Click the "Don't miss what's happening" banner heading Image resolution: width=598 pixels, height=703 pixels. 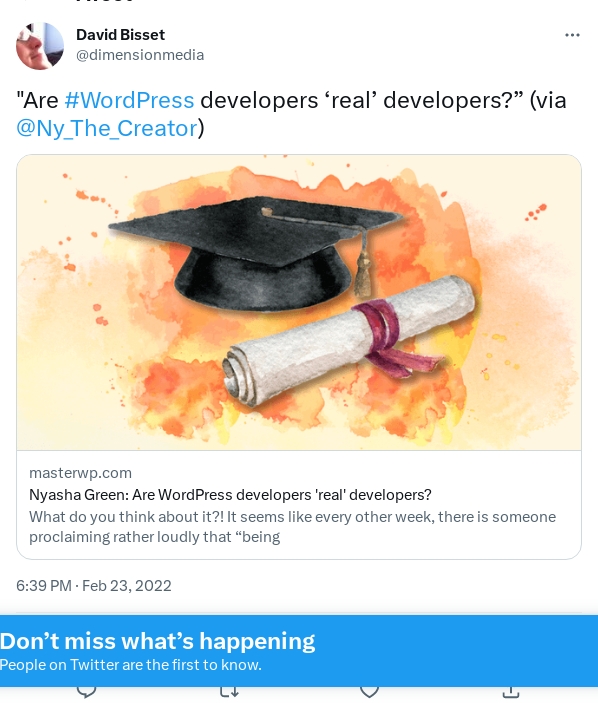pyautogui.click(x=157, y=641)
